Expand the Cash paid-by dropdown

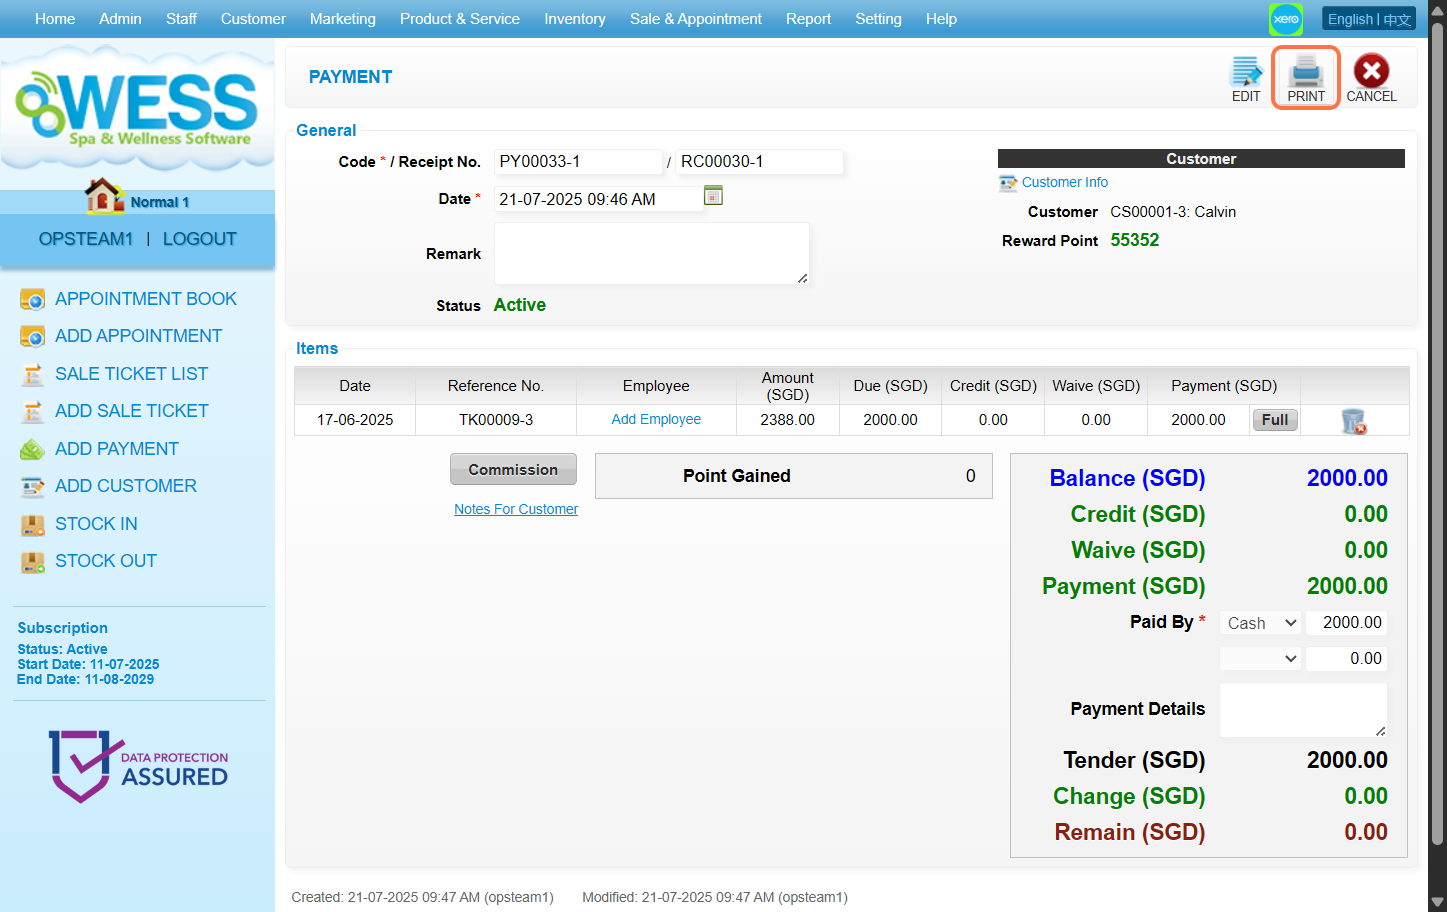coord(1260,623)
